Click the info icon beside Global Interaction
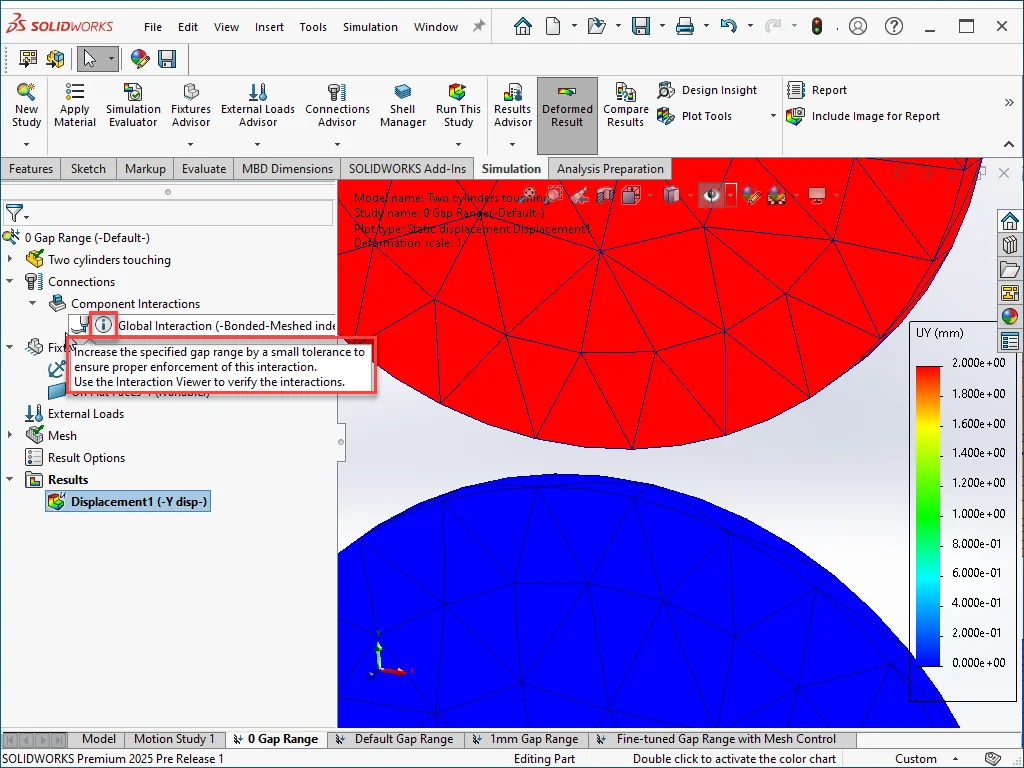The image size is (1024, 768). (x=103, y=325)
